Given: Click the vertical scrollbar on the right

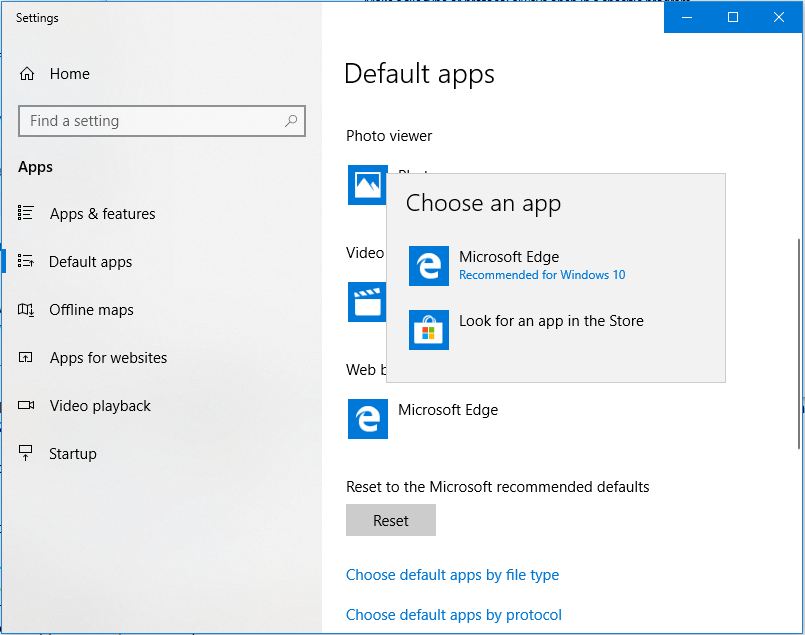Looking at the screenshot, I should 798,340.
